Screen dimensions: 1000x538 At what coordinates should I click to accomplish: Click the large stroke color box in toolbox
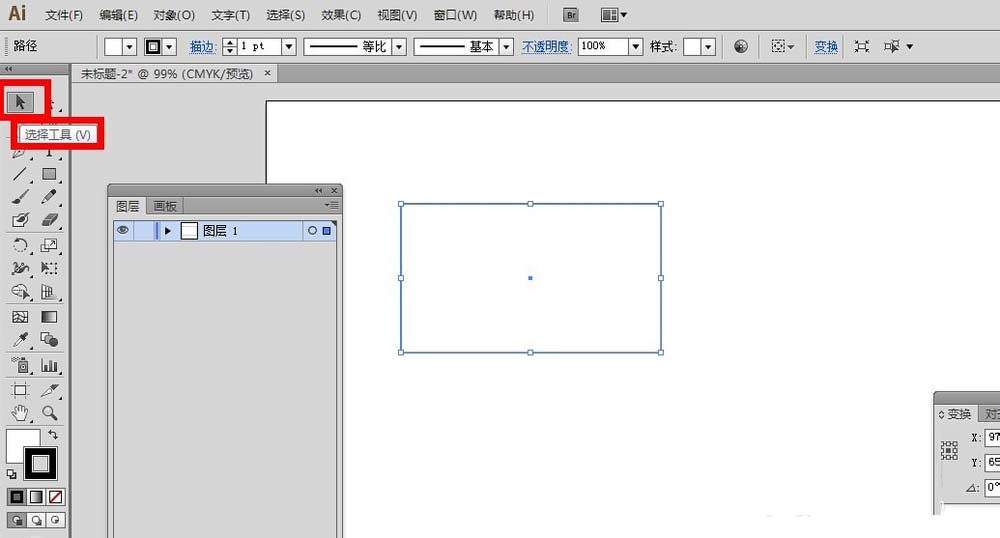click(40, 463)
